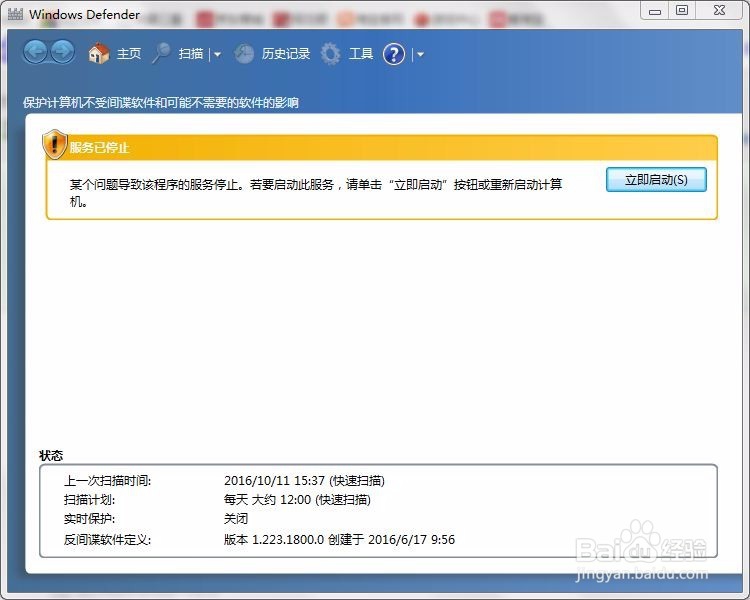Click the 立即启动(S) button
This screenshot has width=750, height=600.
(x=656, y=180)
